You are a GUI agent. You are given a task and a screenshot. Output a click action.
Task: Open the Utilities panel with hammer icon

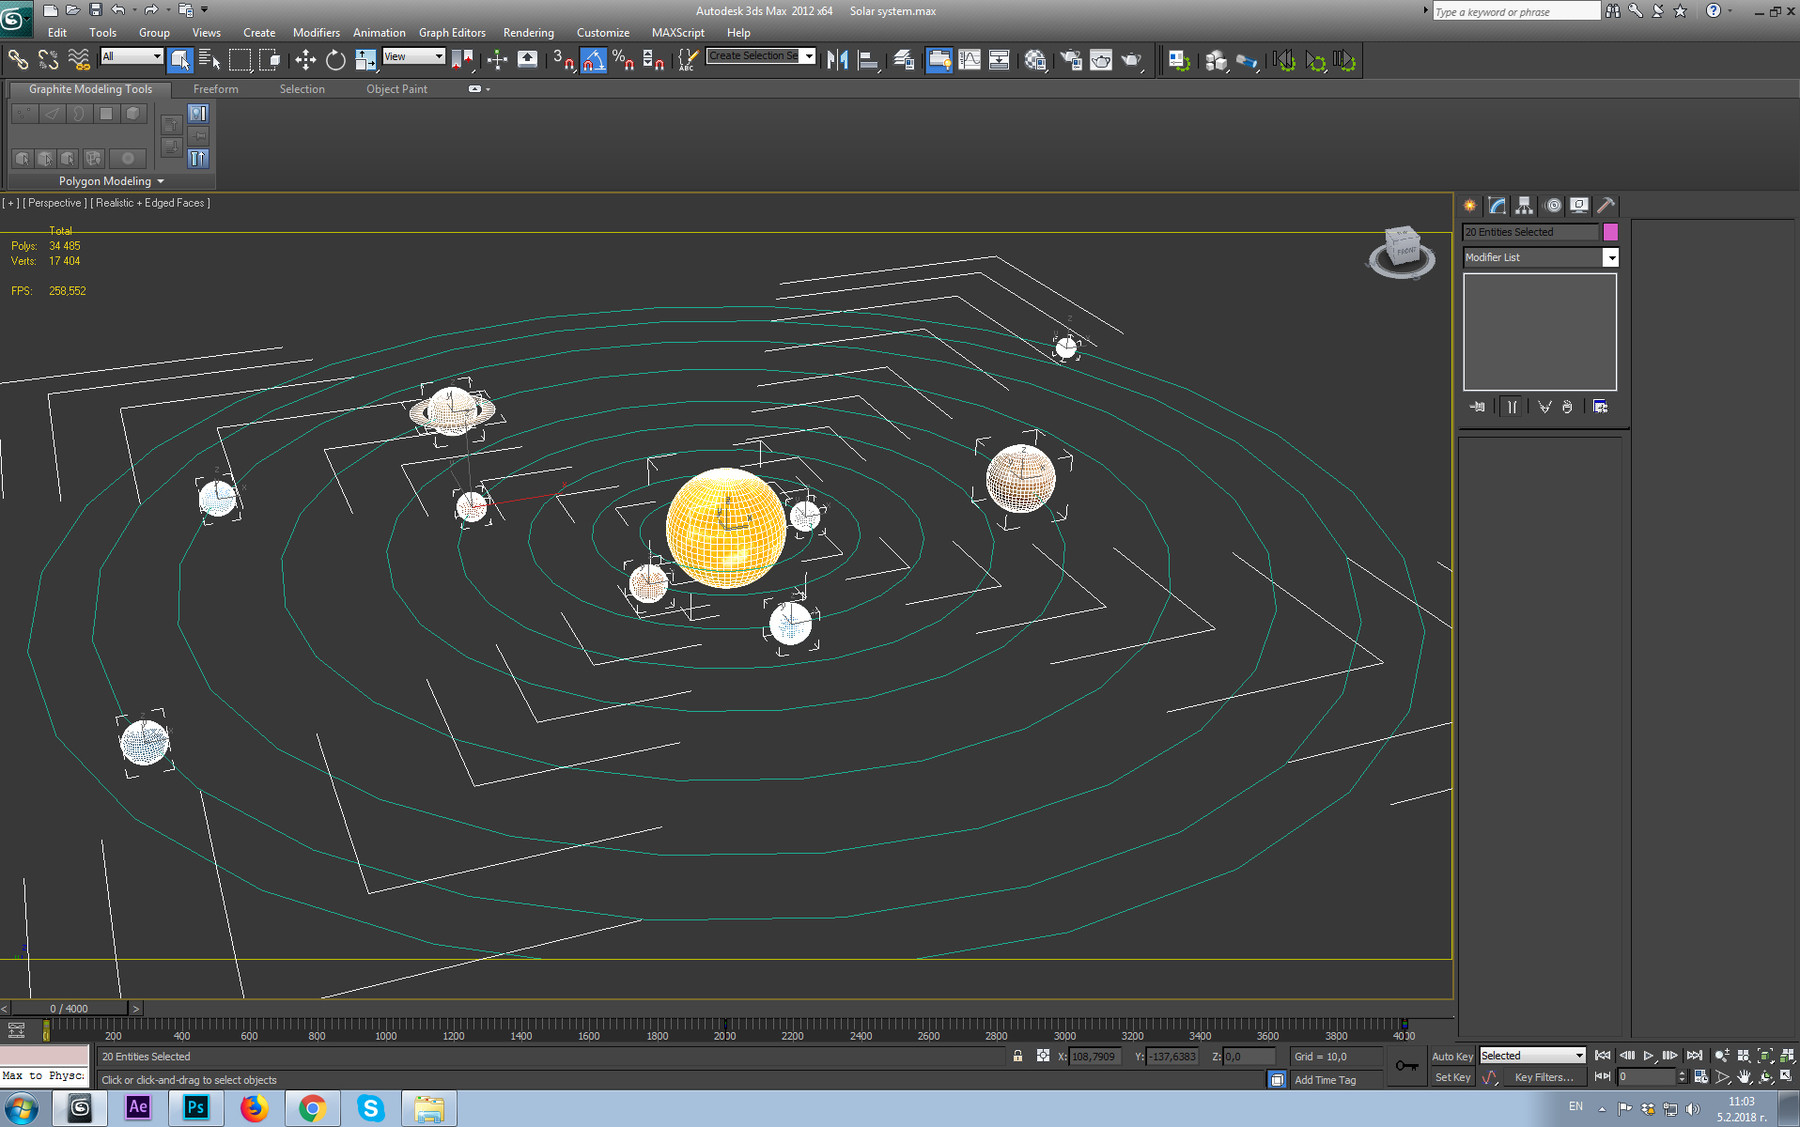coord(1606,205)
